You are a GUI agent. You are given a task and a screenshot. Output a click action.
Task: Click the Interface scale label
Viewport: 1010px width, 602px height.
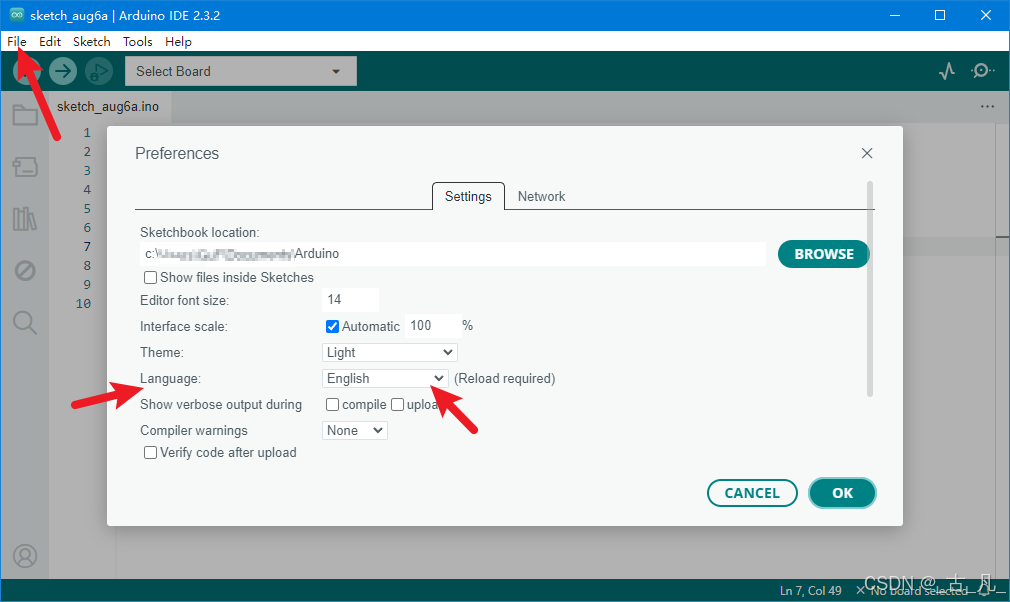[x=184, y=326]
